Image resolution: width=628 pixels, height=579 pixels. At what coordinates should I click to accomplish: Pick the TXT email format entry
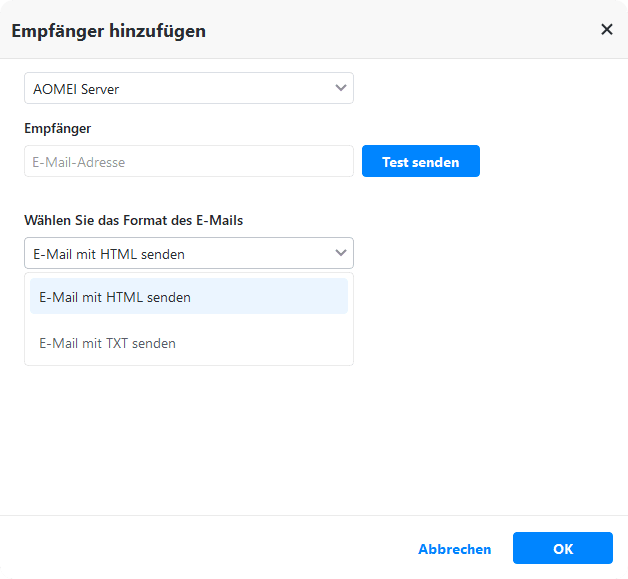point(108,343)
